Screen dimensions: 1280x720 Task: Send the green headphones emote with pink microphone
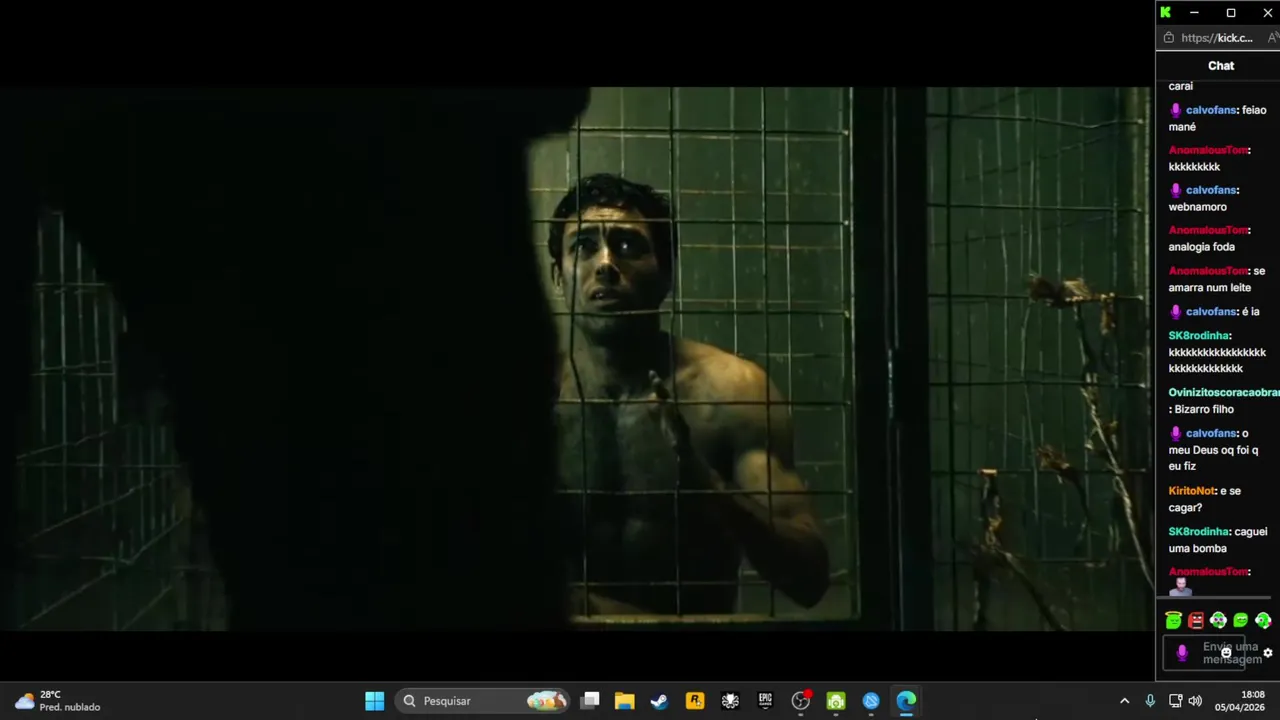1263,621
